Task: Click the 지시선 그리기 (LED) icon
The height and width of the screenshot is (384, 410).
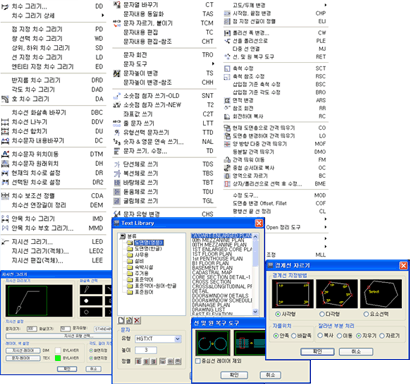Action: [5, 242]
